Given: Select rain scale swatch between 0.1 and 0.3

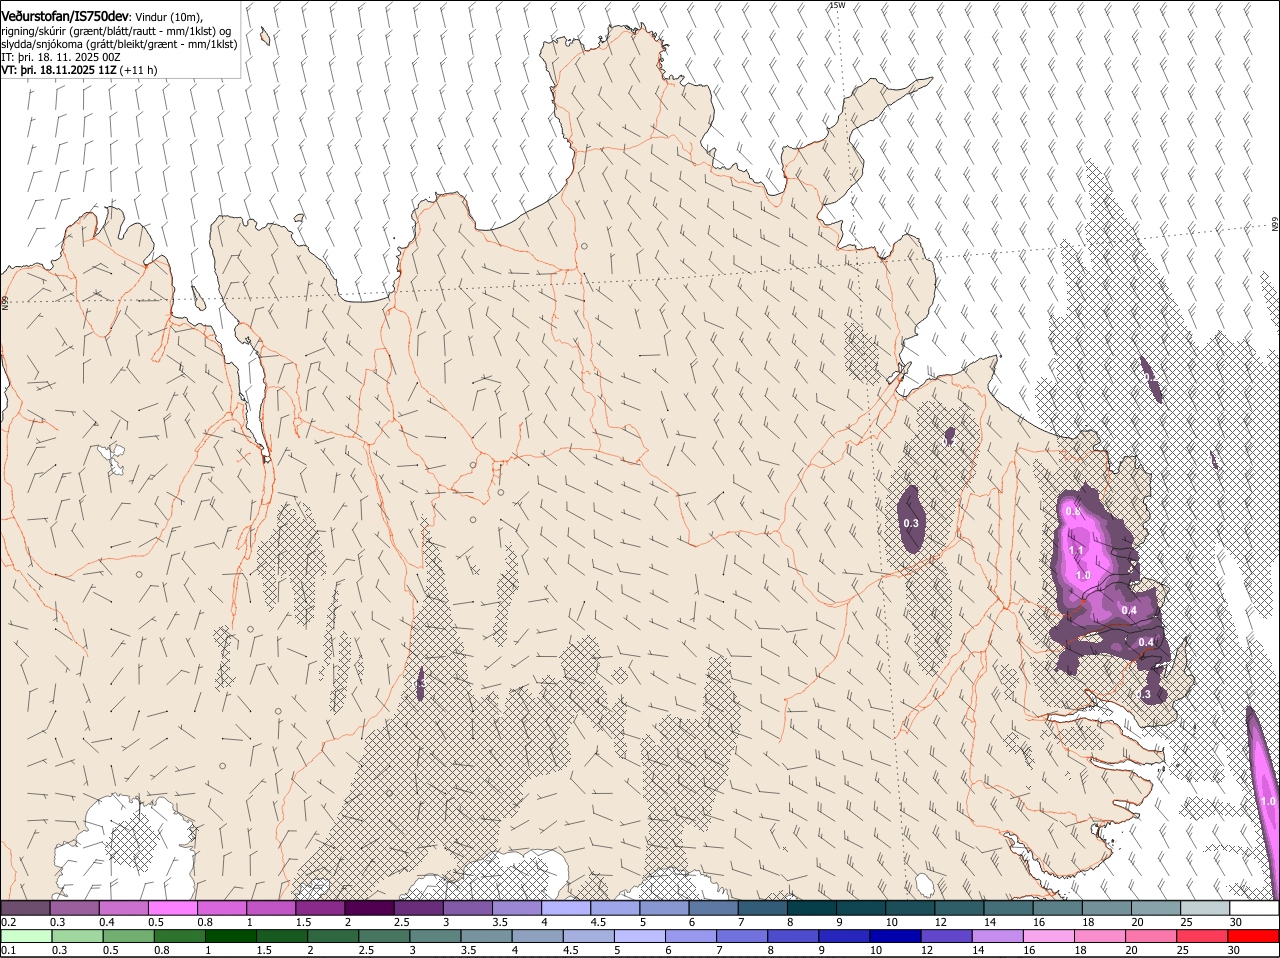Looking at the screenshot, I should [26, 936].
